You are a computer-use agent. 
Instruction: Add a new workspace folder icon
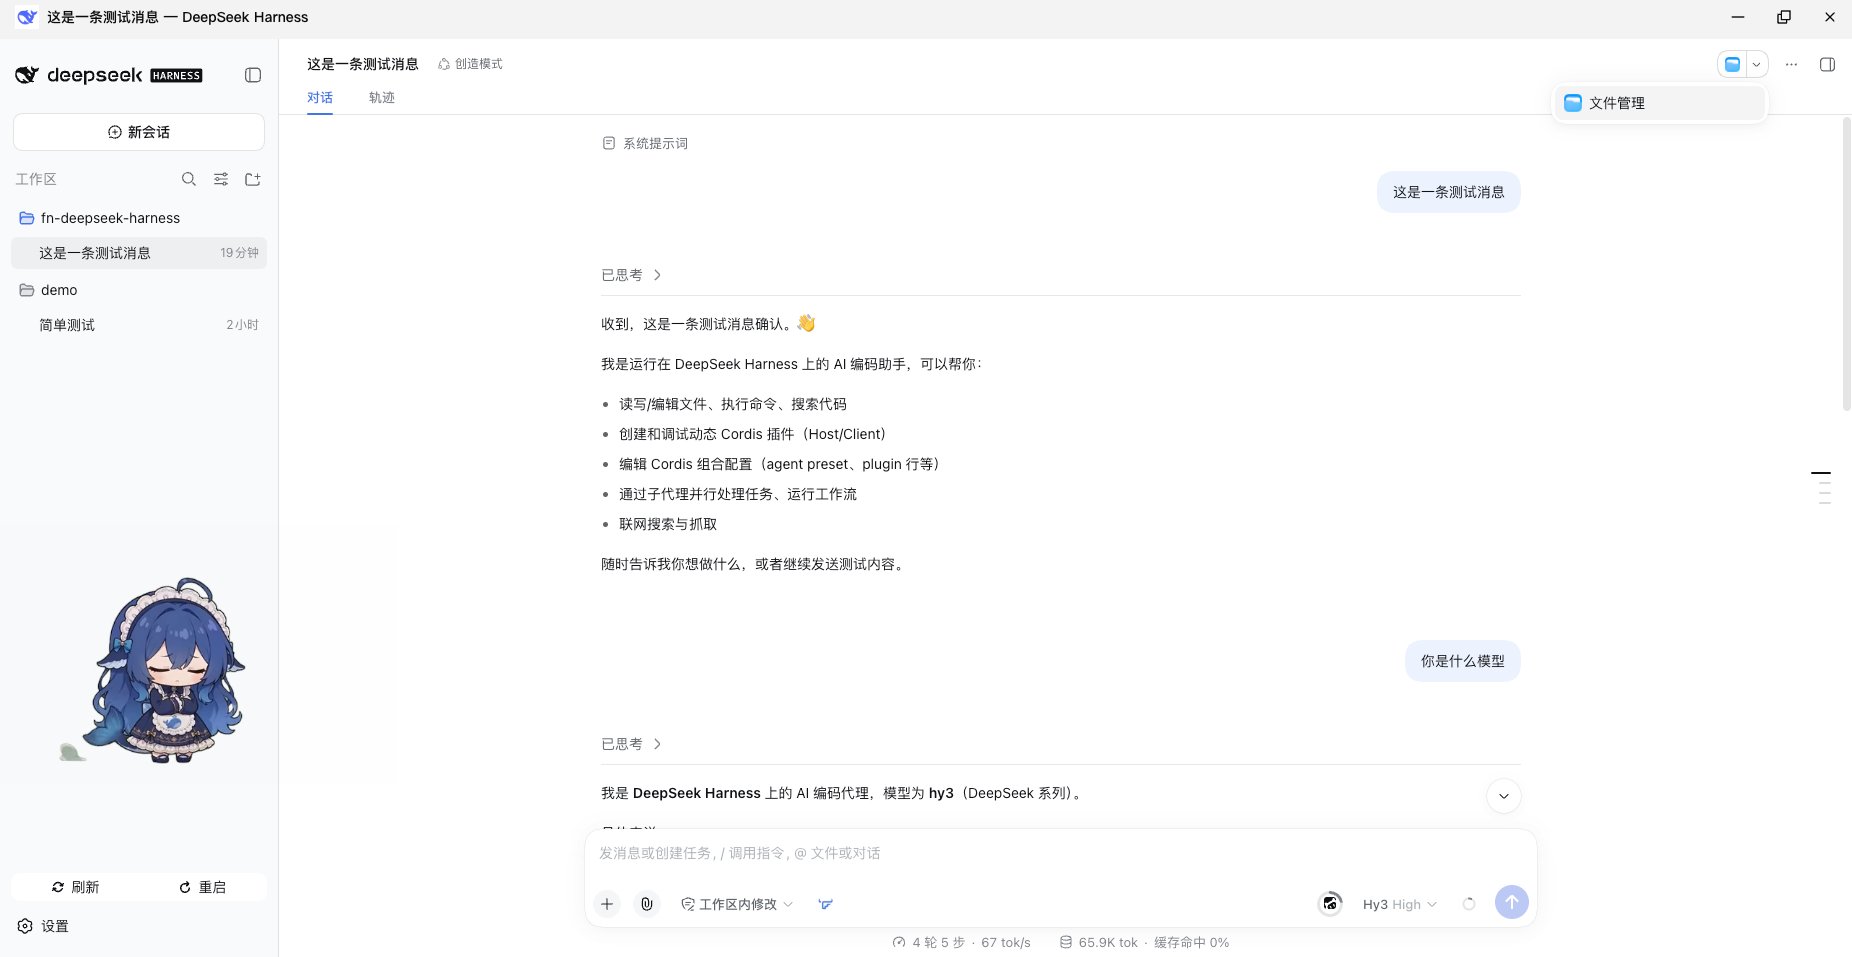[x=253, y=179]
